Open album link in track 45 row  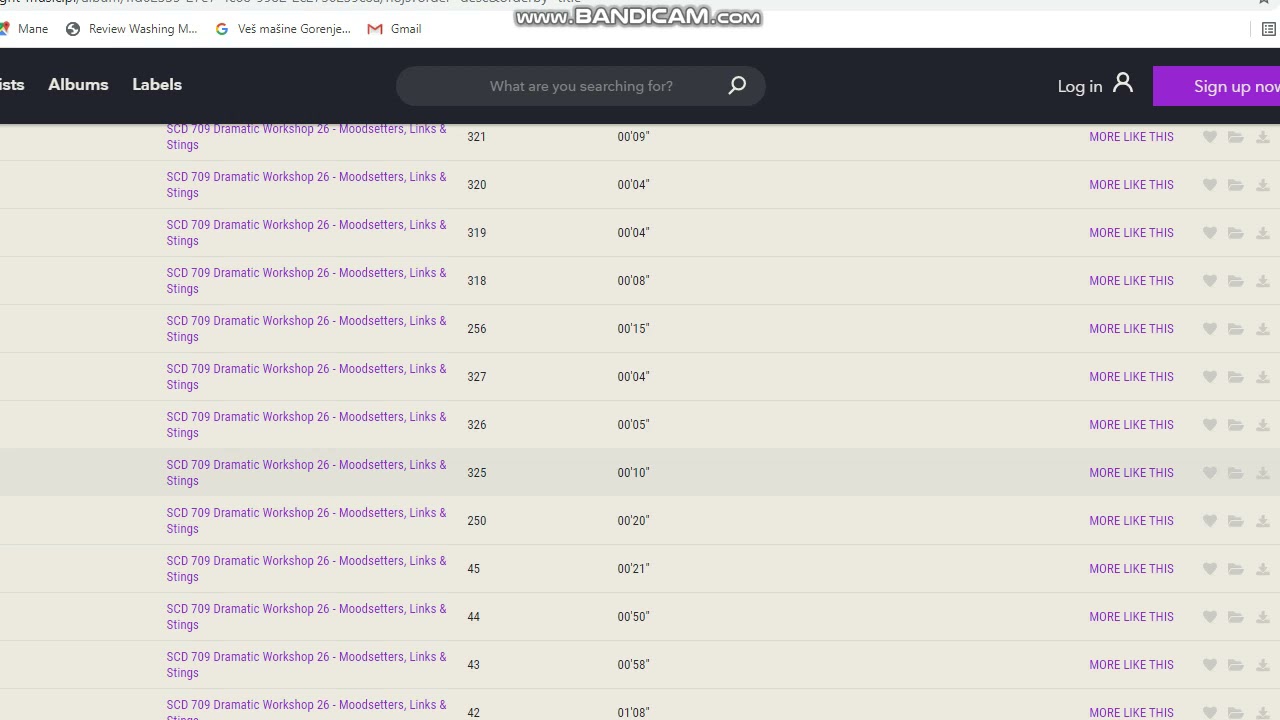pos(306,569)
